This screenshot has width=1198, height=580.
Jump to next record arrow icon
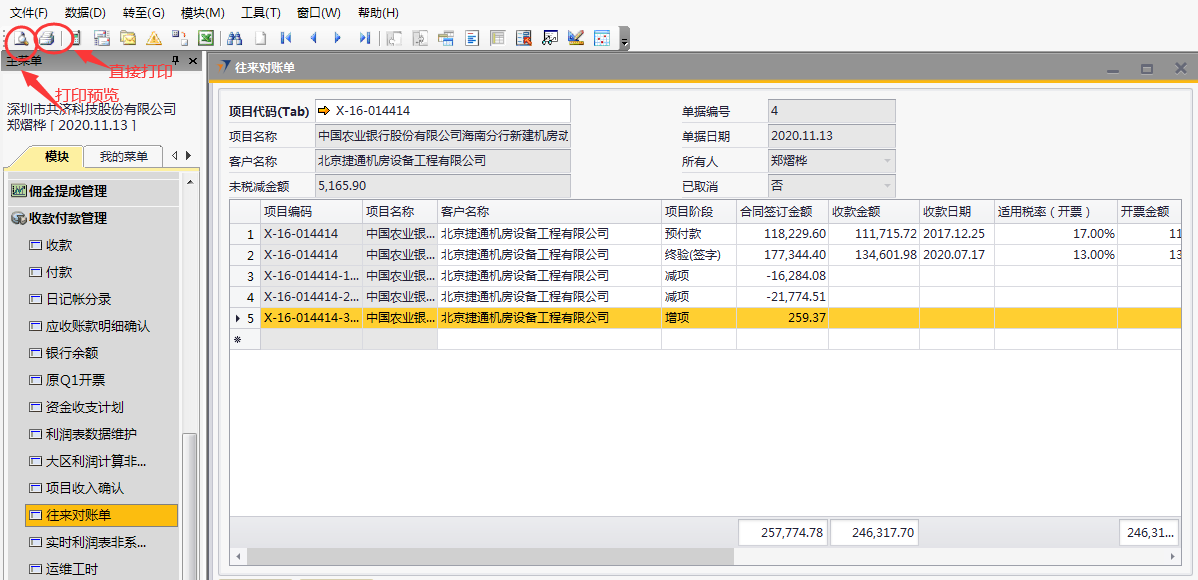point(338,39)
